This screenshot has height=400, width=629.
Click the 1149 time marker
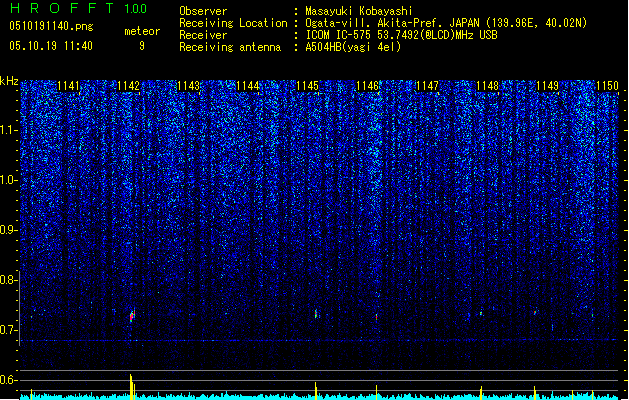[x=548, y=86]
